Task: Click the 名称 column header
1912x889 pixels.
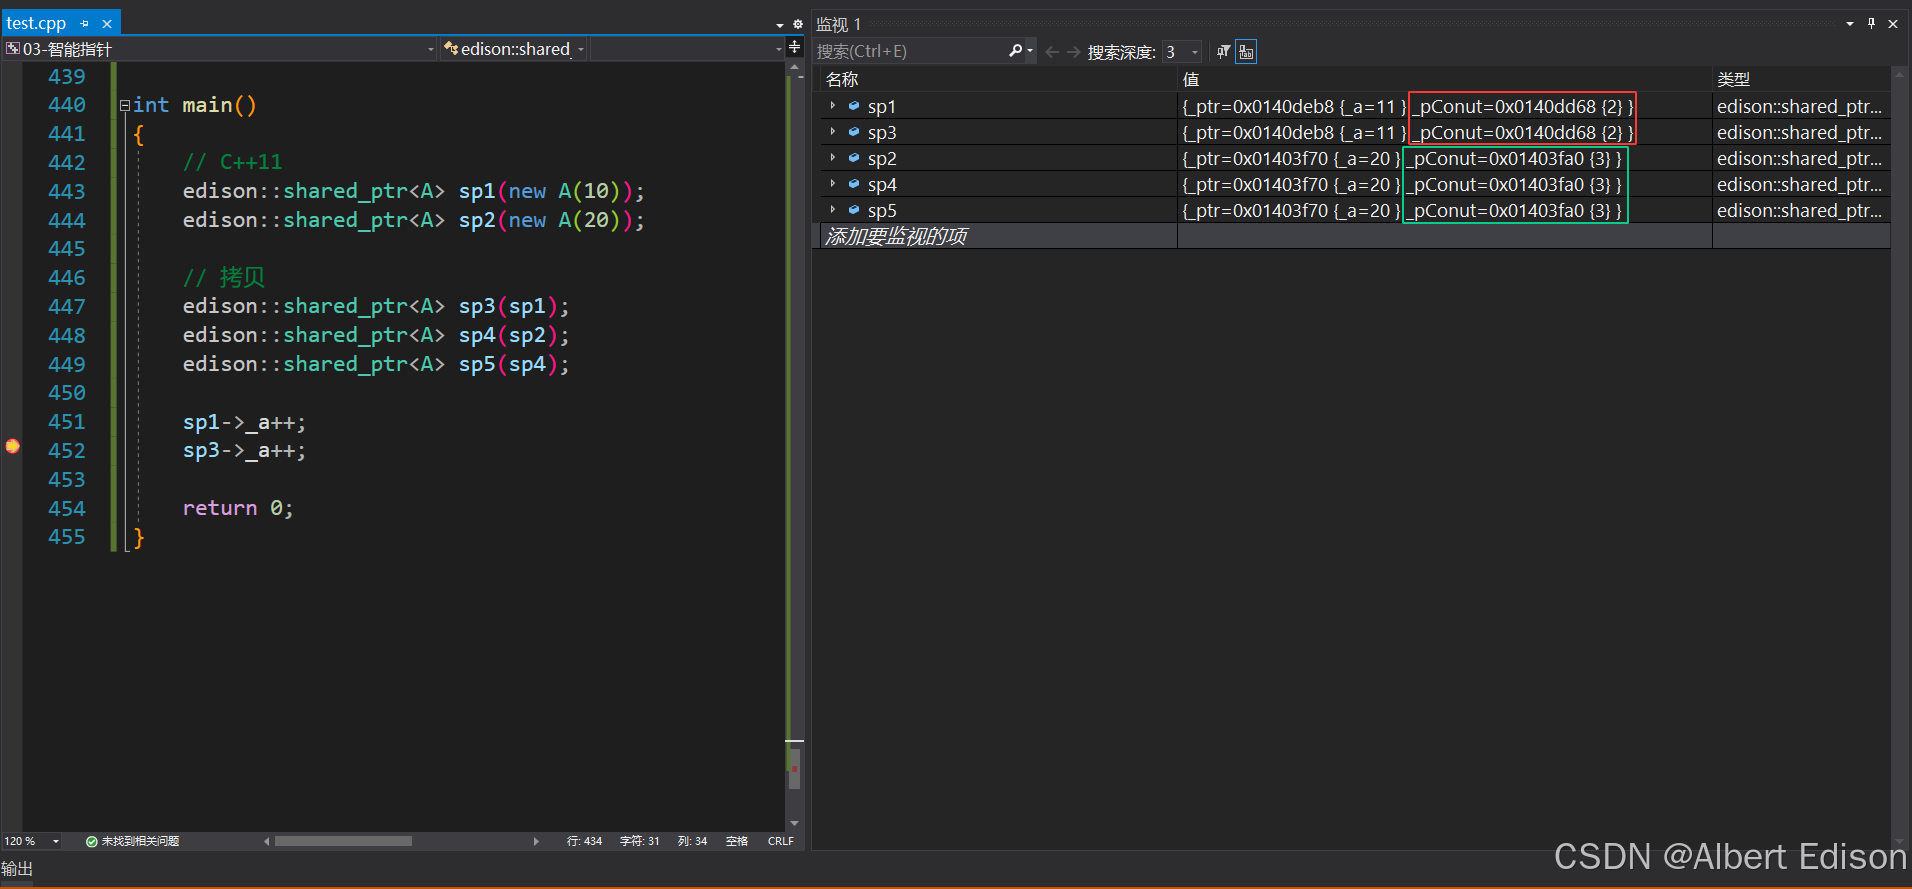Action: pos(997,79)
